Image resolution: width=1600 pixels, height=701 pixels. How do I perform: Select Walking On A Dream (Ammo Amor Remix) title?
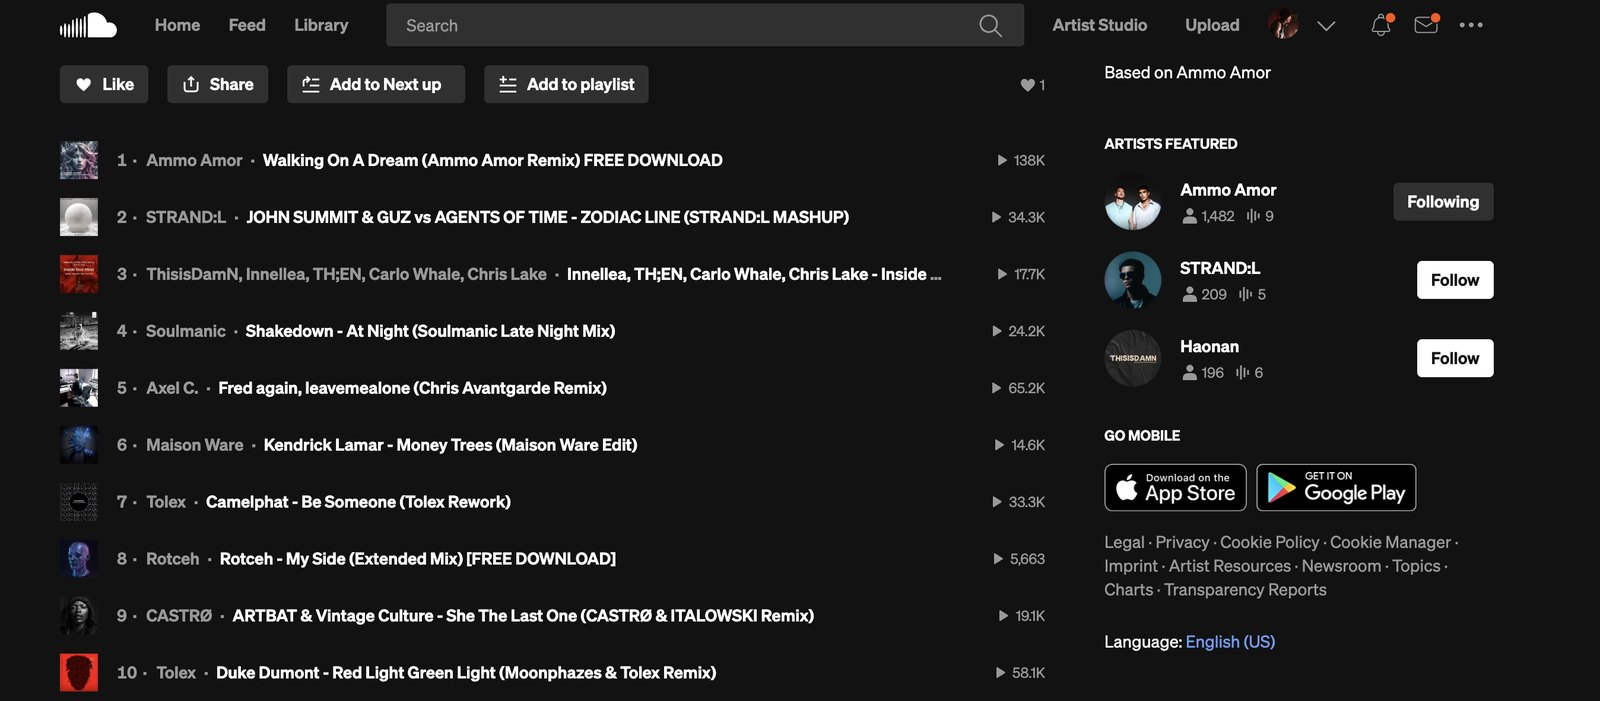pos(492,160)
